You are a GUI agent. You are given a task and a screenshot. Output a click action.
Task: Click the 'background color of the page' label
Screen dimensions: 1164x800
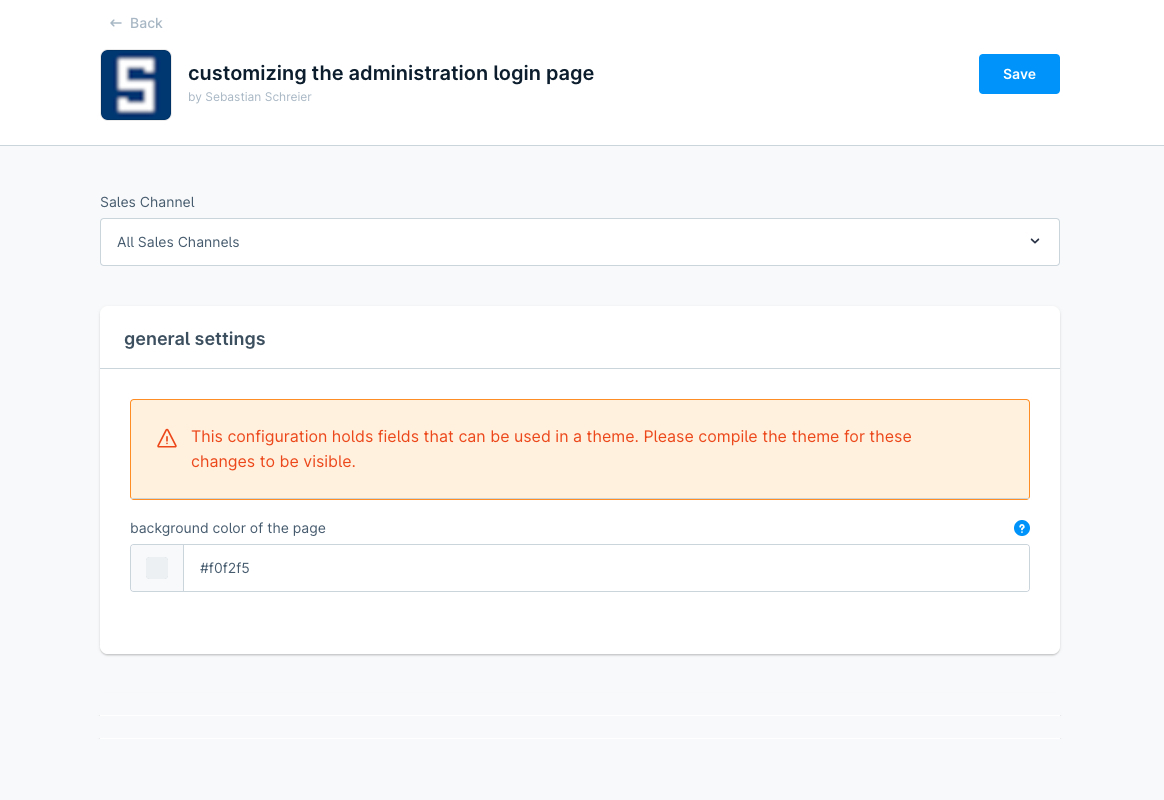228,528
